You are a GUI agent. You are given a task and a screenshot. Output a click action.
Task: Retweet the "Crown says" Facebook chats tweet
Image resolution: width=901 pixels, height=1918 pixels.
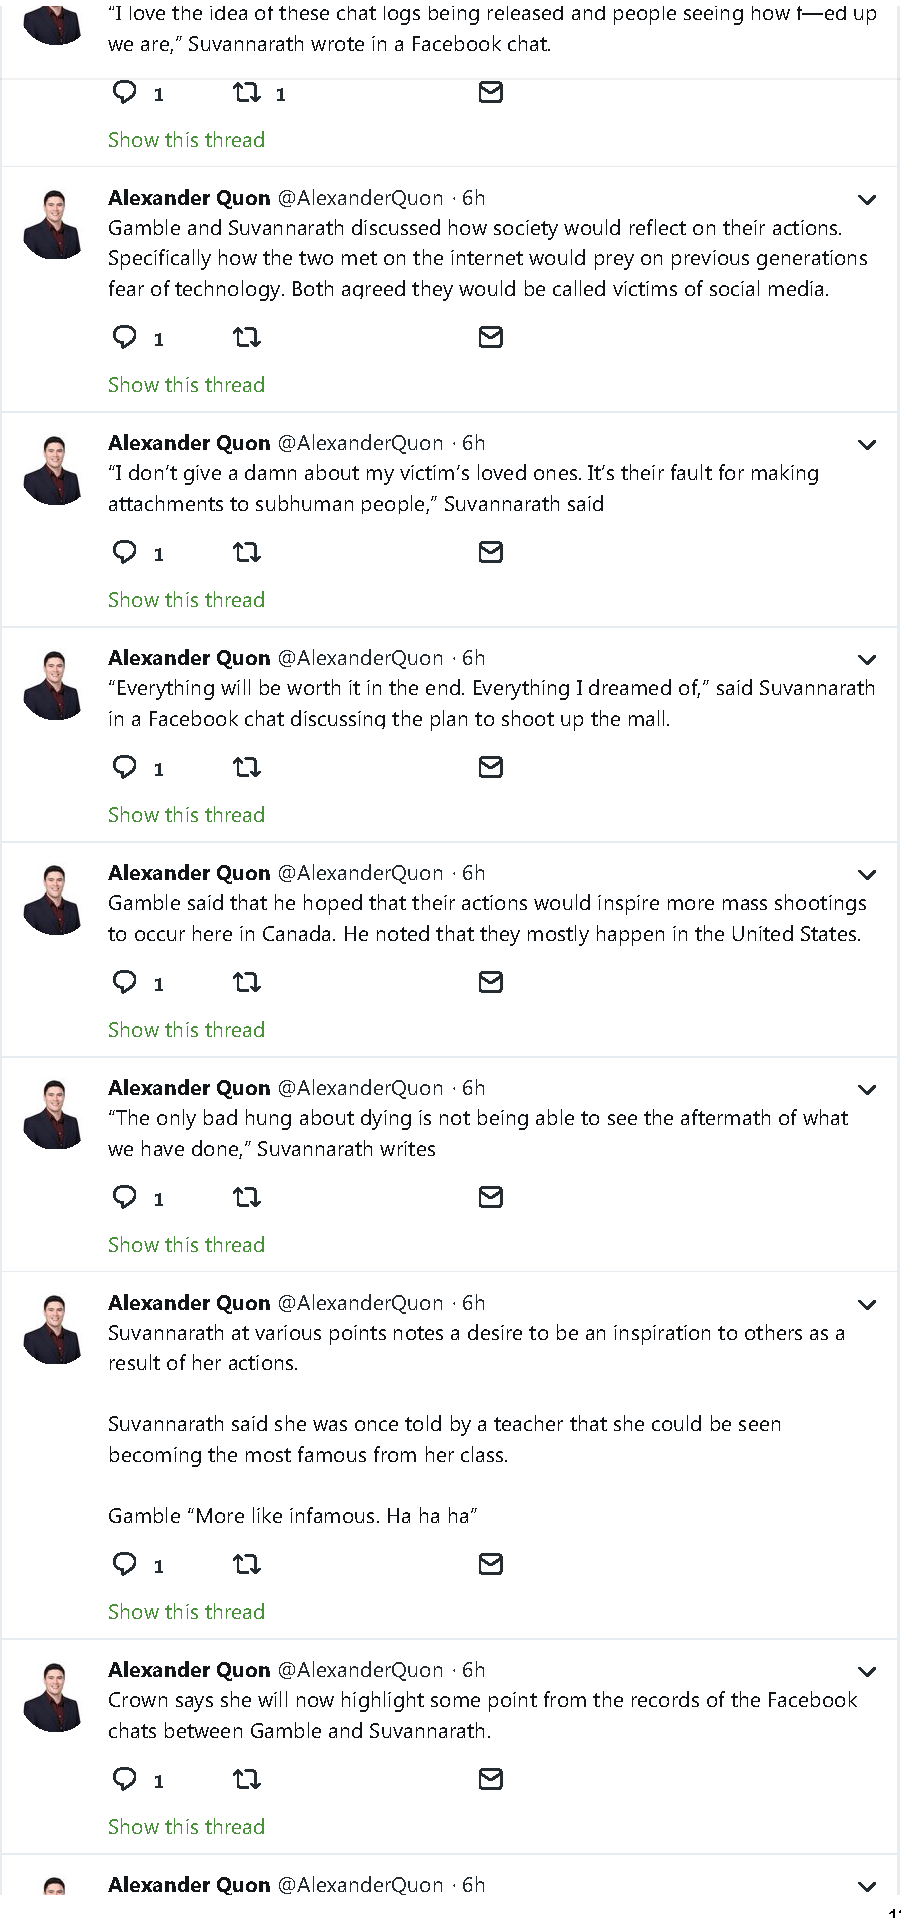point(246,1780)
